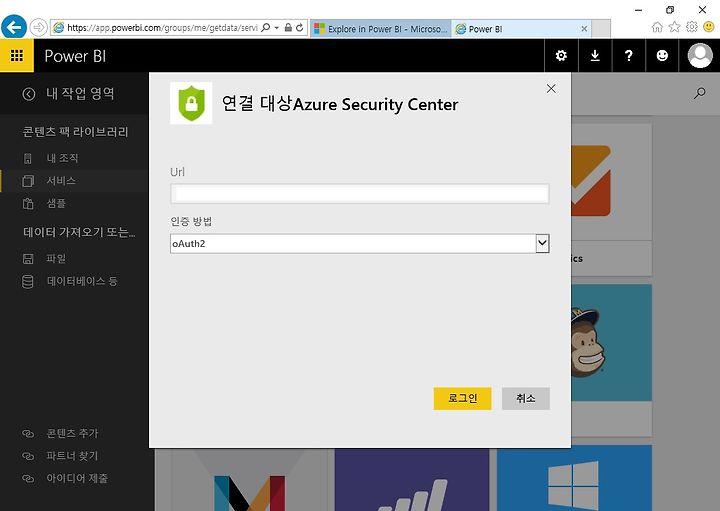Click inside the Url input field
720x511 pixels.
[360, 194]
